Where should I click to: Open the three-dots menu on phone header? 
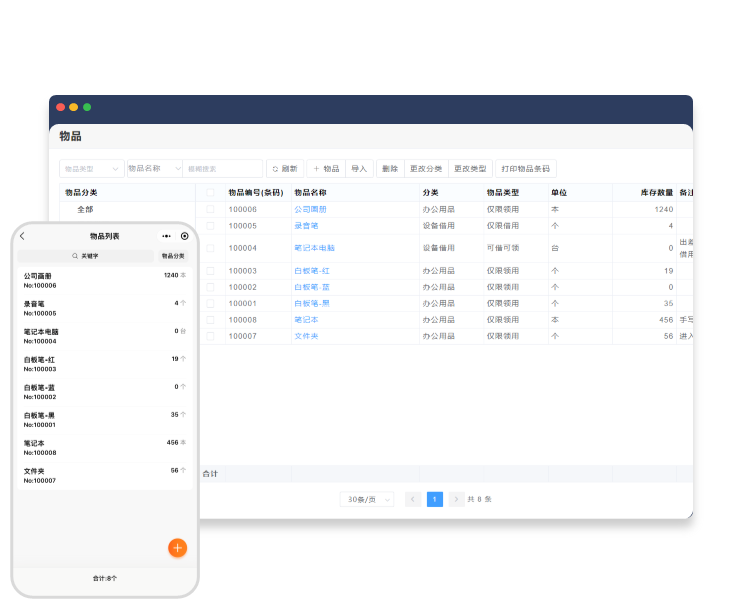click(166, 236)
